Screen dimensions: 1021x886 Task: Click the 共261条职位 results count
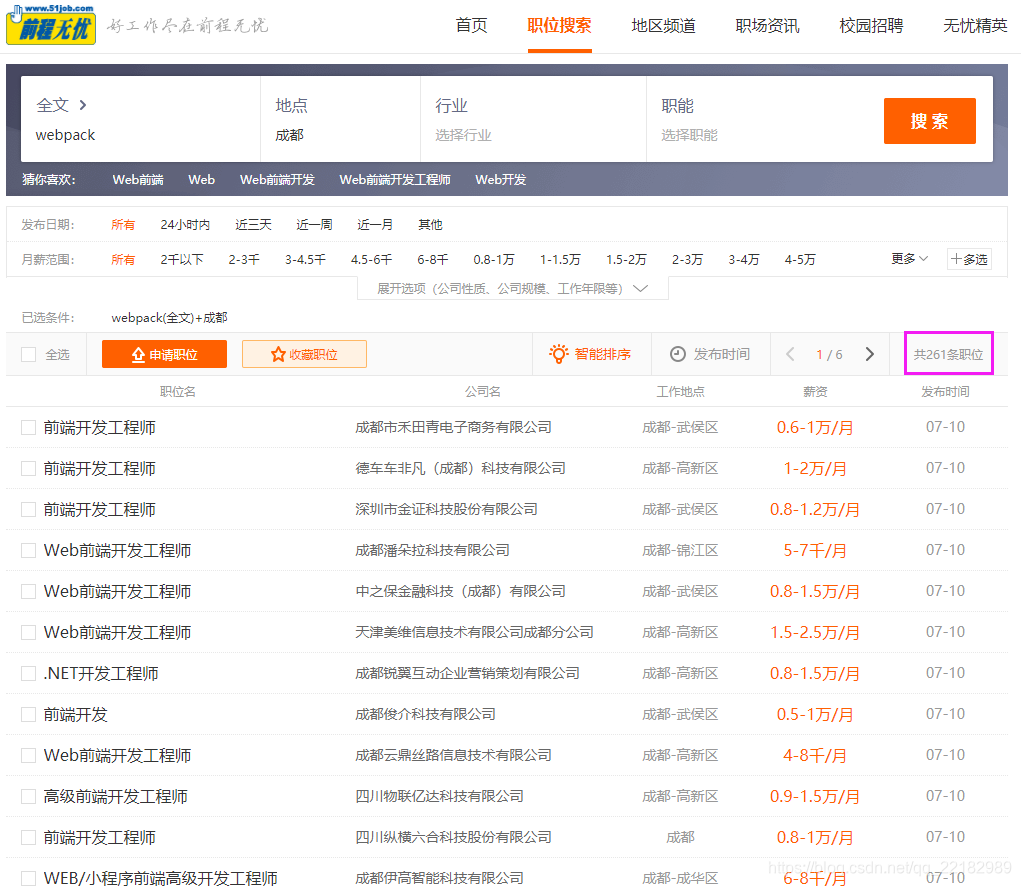pyautogui.click(x=948, y=354)
